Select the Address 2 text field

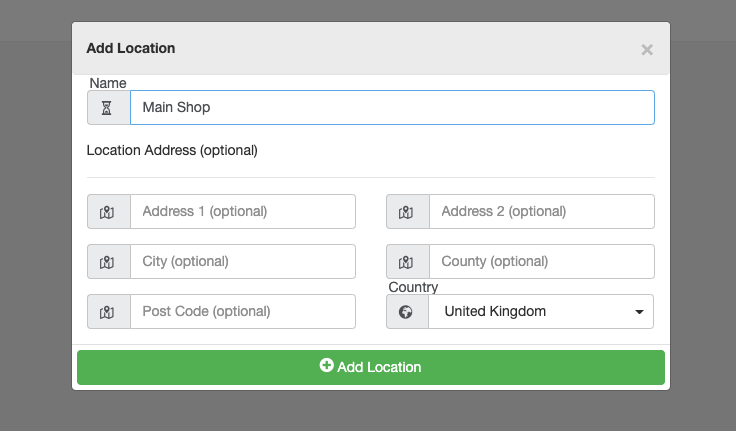[541, 212]
